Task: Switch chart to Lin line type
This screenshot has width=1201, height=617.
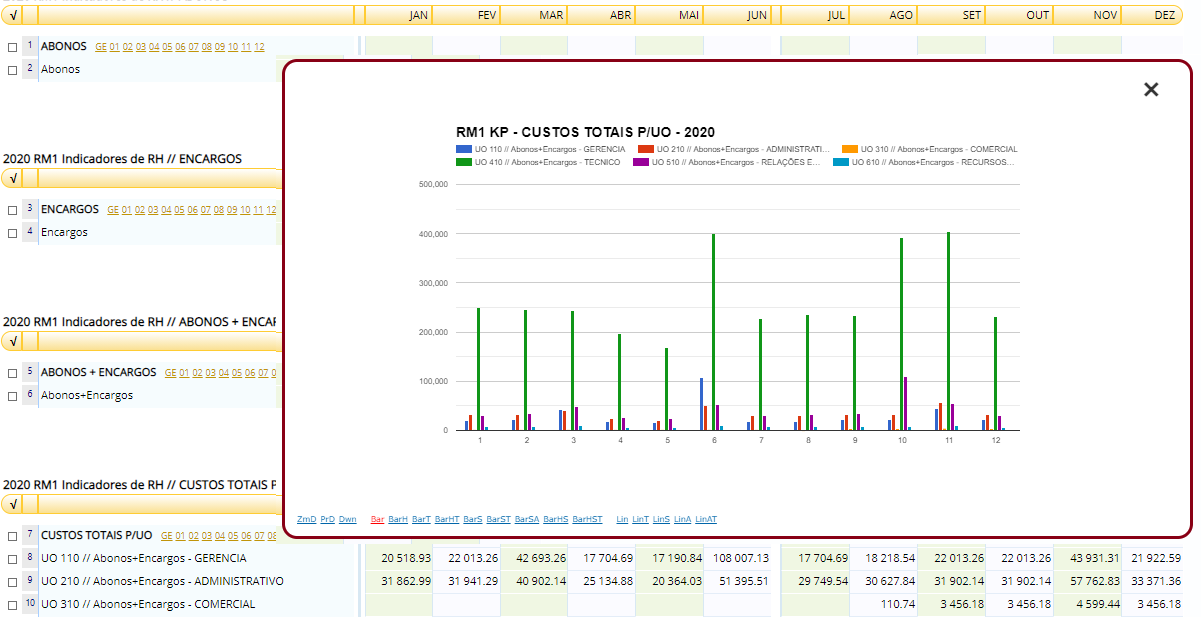Action: coord(622,519)
